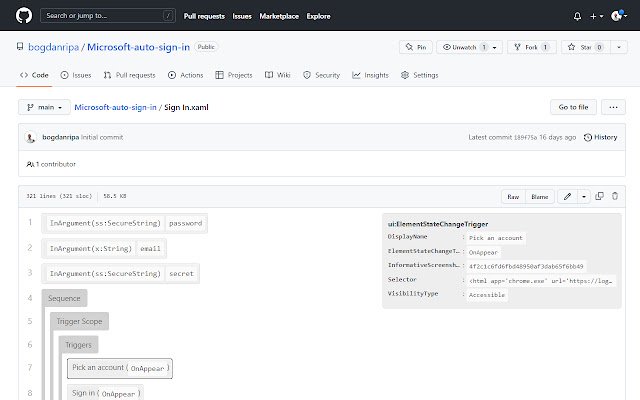The width and height of the screenshot is (640, 400).
Task: Click the Pick an account DisplayName value
Action: tap(496, 238)
